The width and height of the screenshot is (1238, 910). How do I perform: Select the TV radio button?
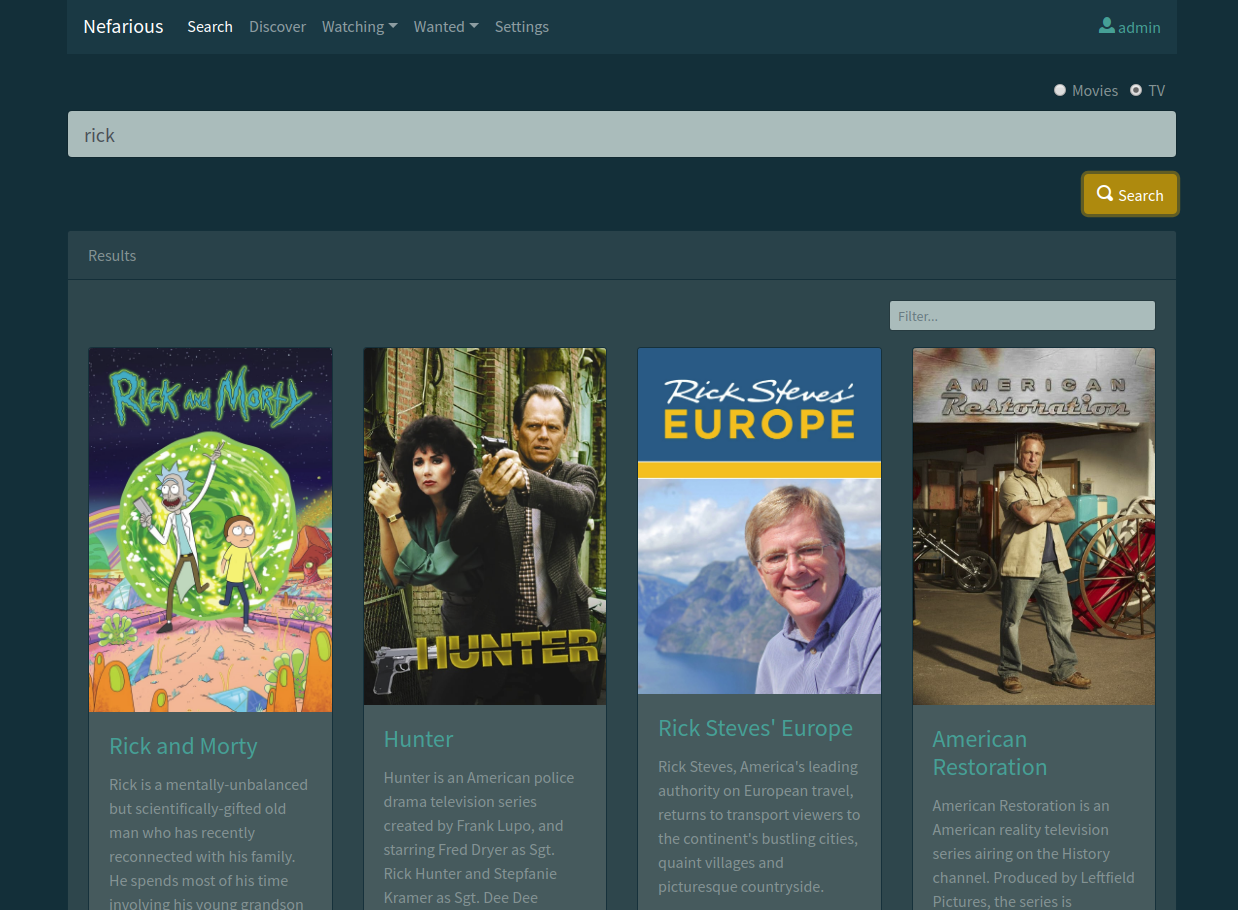1136,90
